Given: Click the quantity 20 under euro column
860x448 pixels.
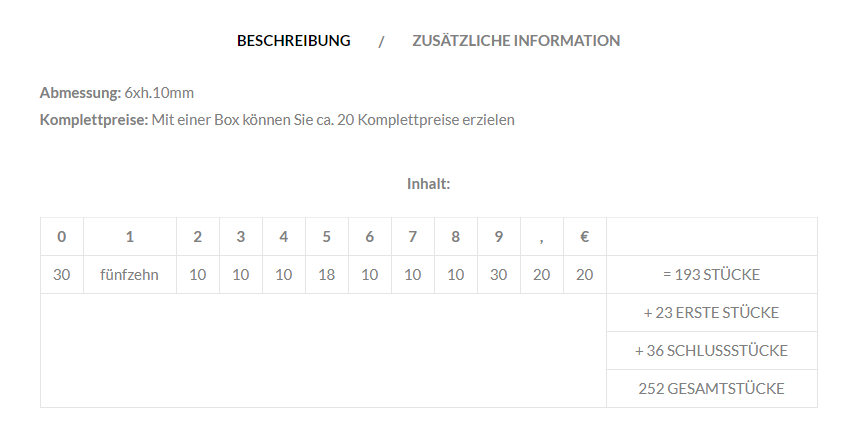Looking at the screenshot, I should tap(585, 275).
